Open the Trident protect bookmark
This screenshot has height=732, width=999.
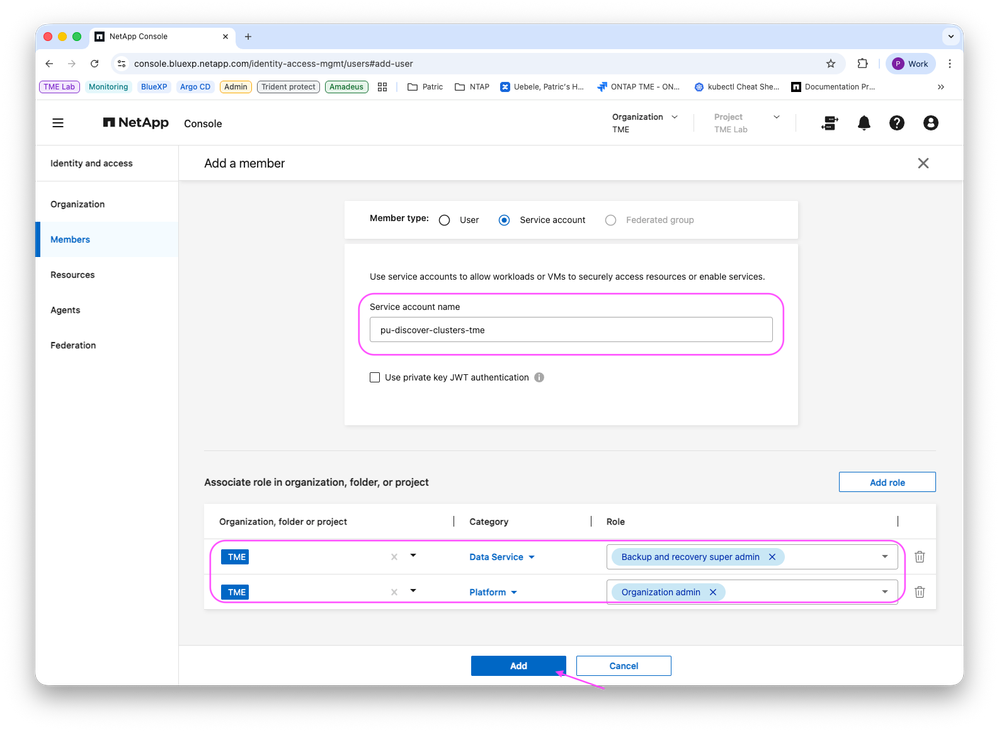click(x=288, y=87)
